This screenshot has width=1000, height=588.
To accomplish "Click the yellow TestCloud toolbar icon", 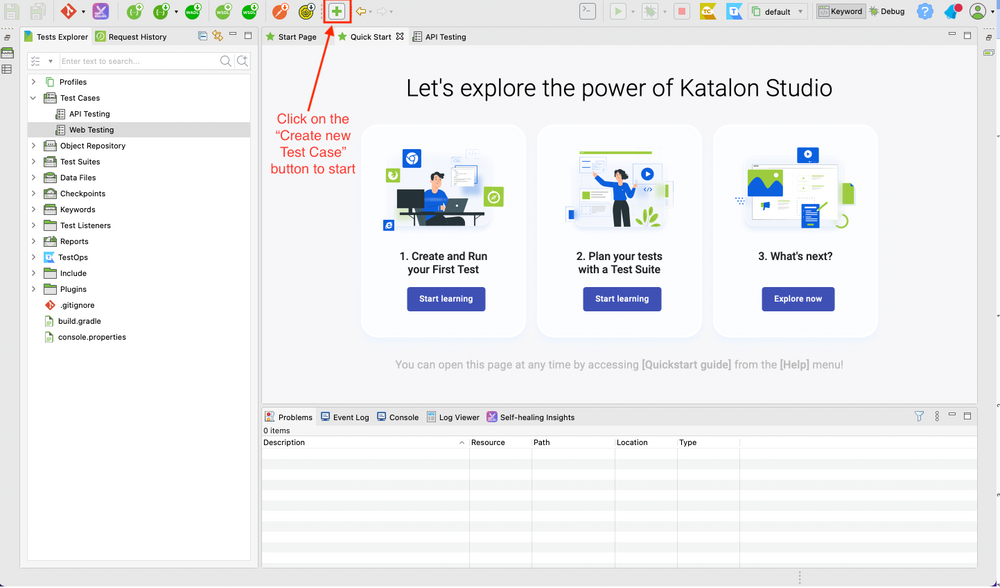I will [x=707, y=11].
